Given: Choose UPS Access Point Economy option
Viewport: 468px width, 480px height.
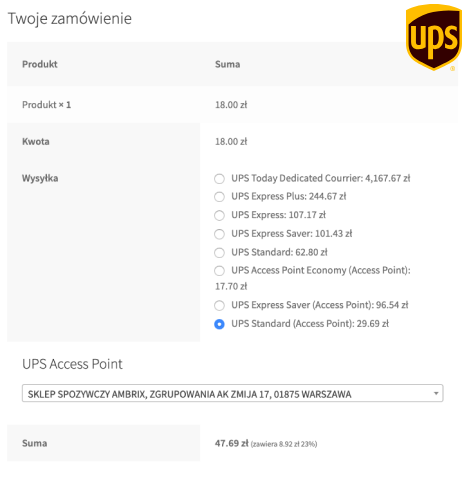Looking at the screenshot, I should point(219,271).
